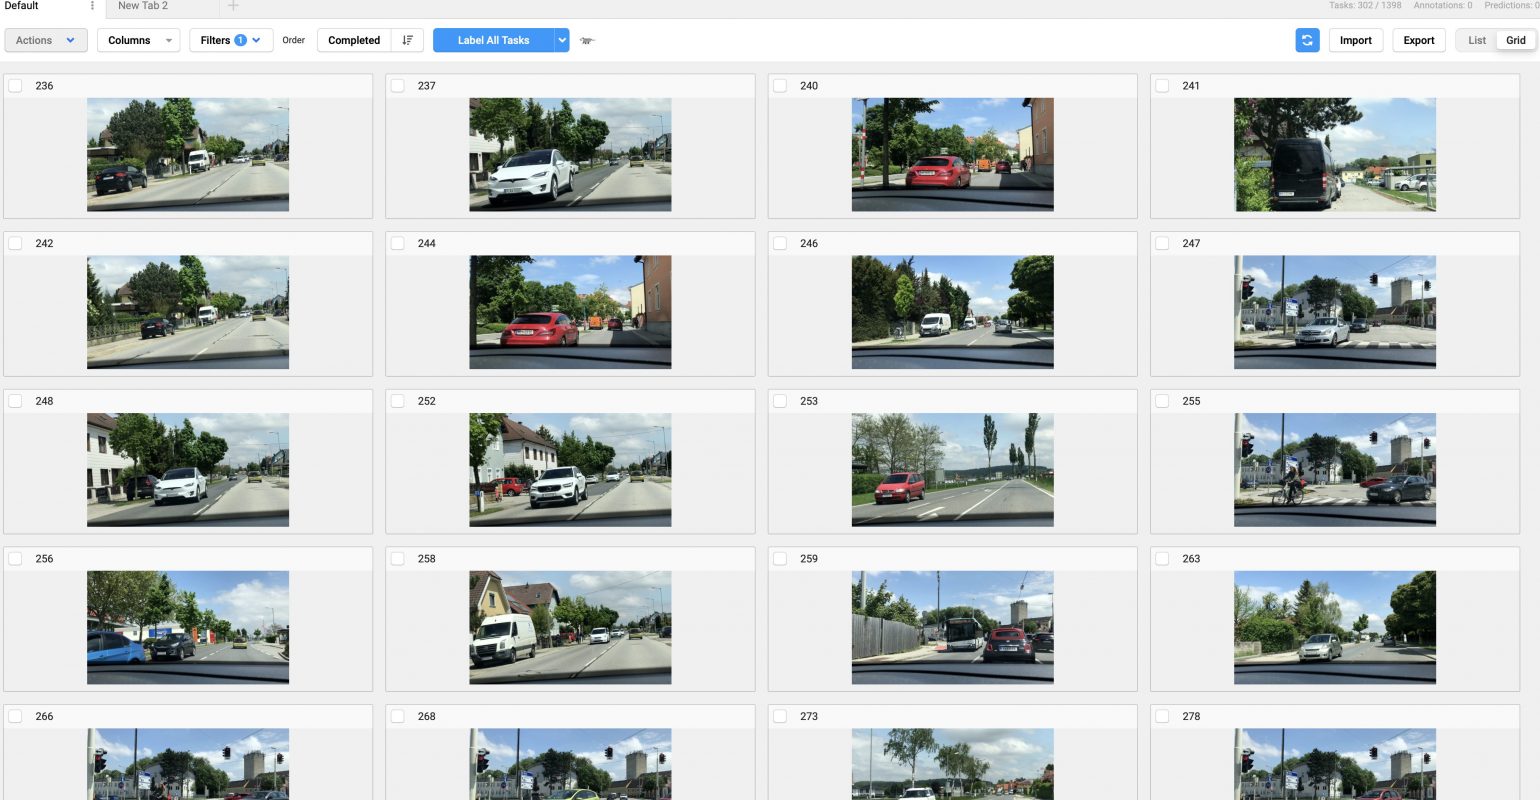This screenshot has height=800, width=1540.
Task: Check the task 247 checkbox
Action: pos(1162,243)
